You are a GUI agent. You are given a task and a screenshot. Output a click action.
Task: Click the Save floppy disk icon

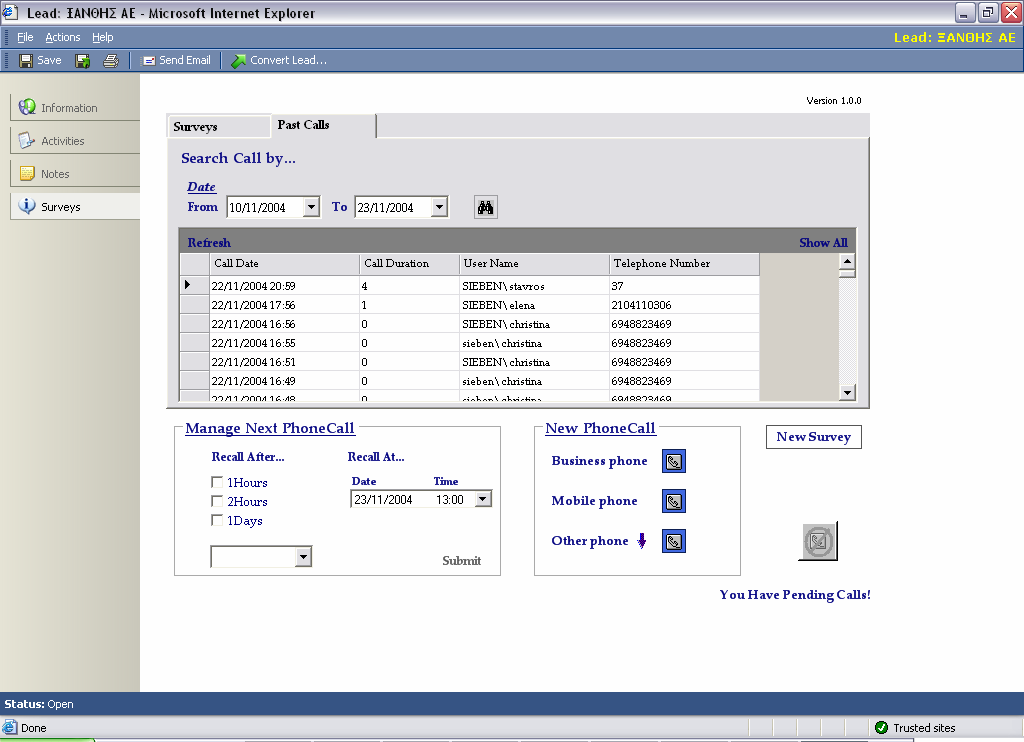click(x=26, y=61)
